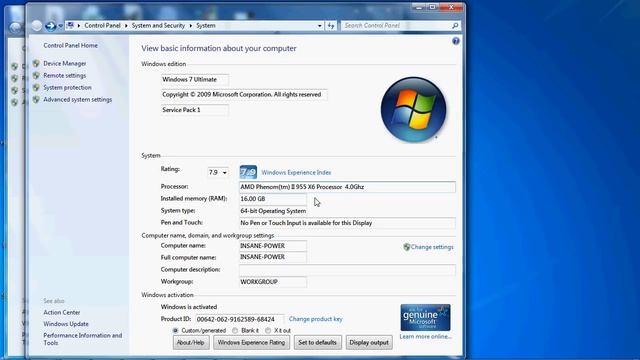Image resolution: width=640 pixels, height=360 pixels.
Task: Click the Control Panel icon in address bar
Action: 70,25
